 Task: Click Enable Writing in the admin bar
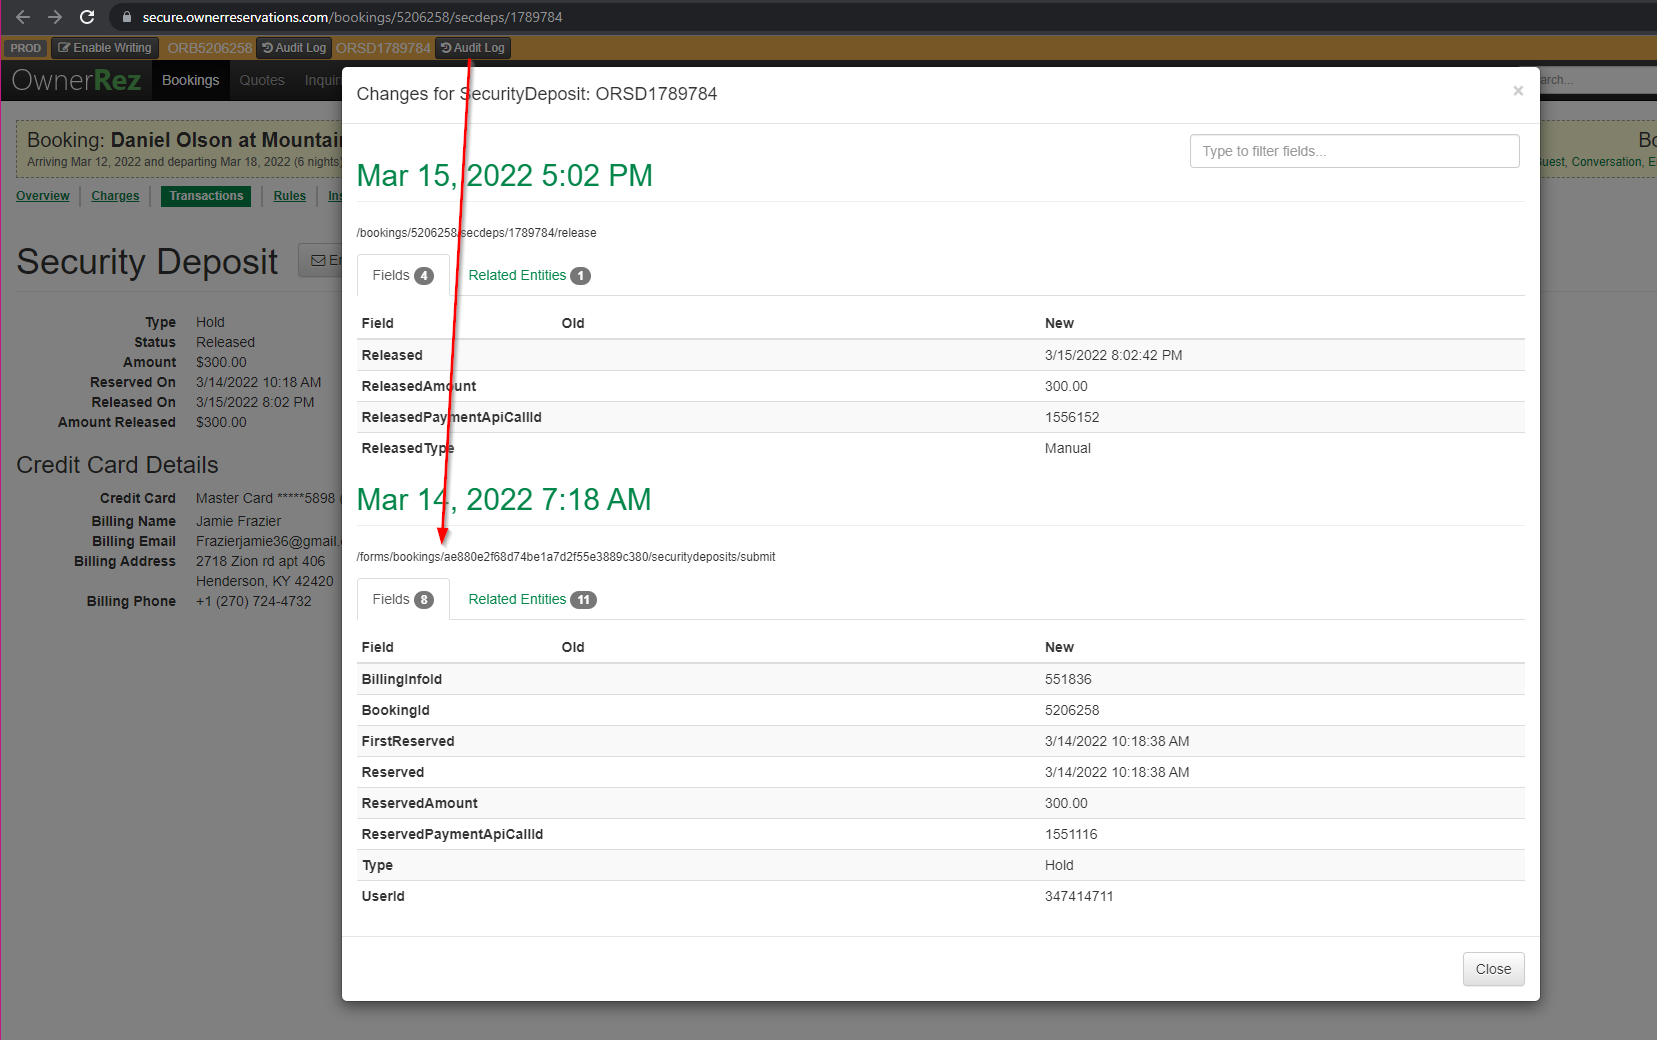[105, 48]
